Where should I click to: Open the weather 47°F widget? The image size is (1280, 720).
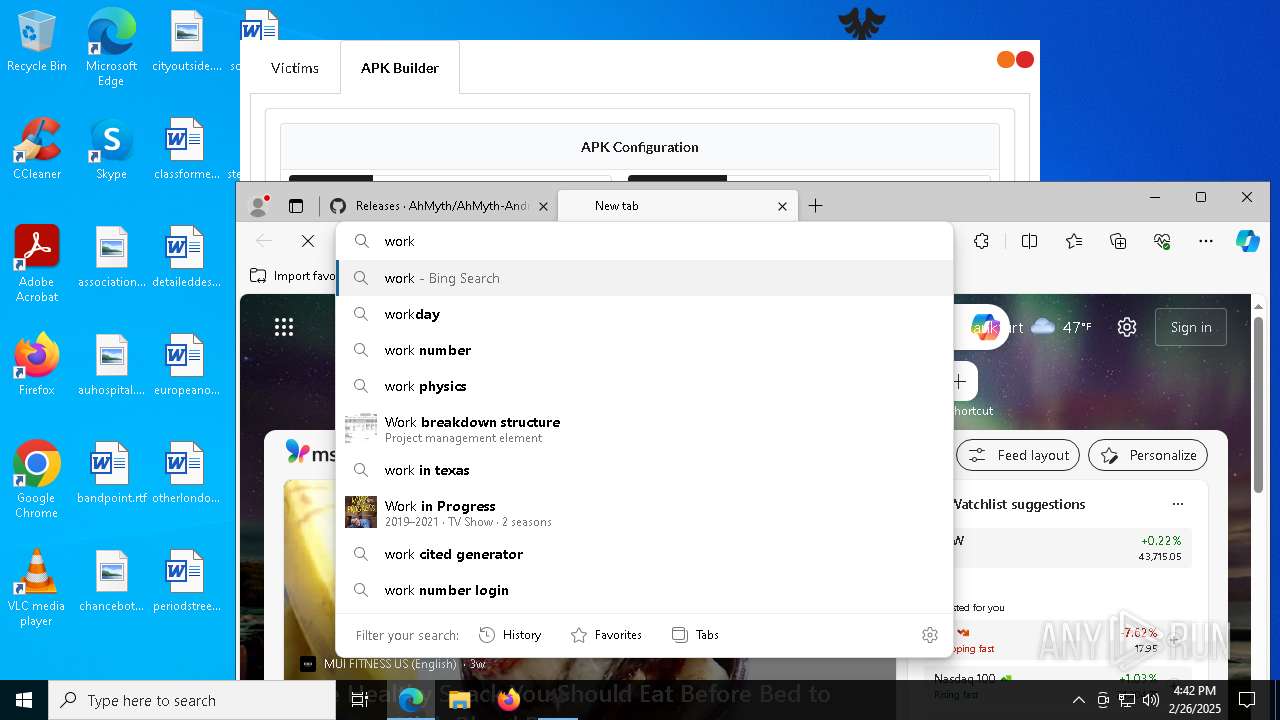coord(1062,327)
